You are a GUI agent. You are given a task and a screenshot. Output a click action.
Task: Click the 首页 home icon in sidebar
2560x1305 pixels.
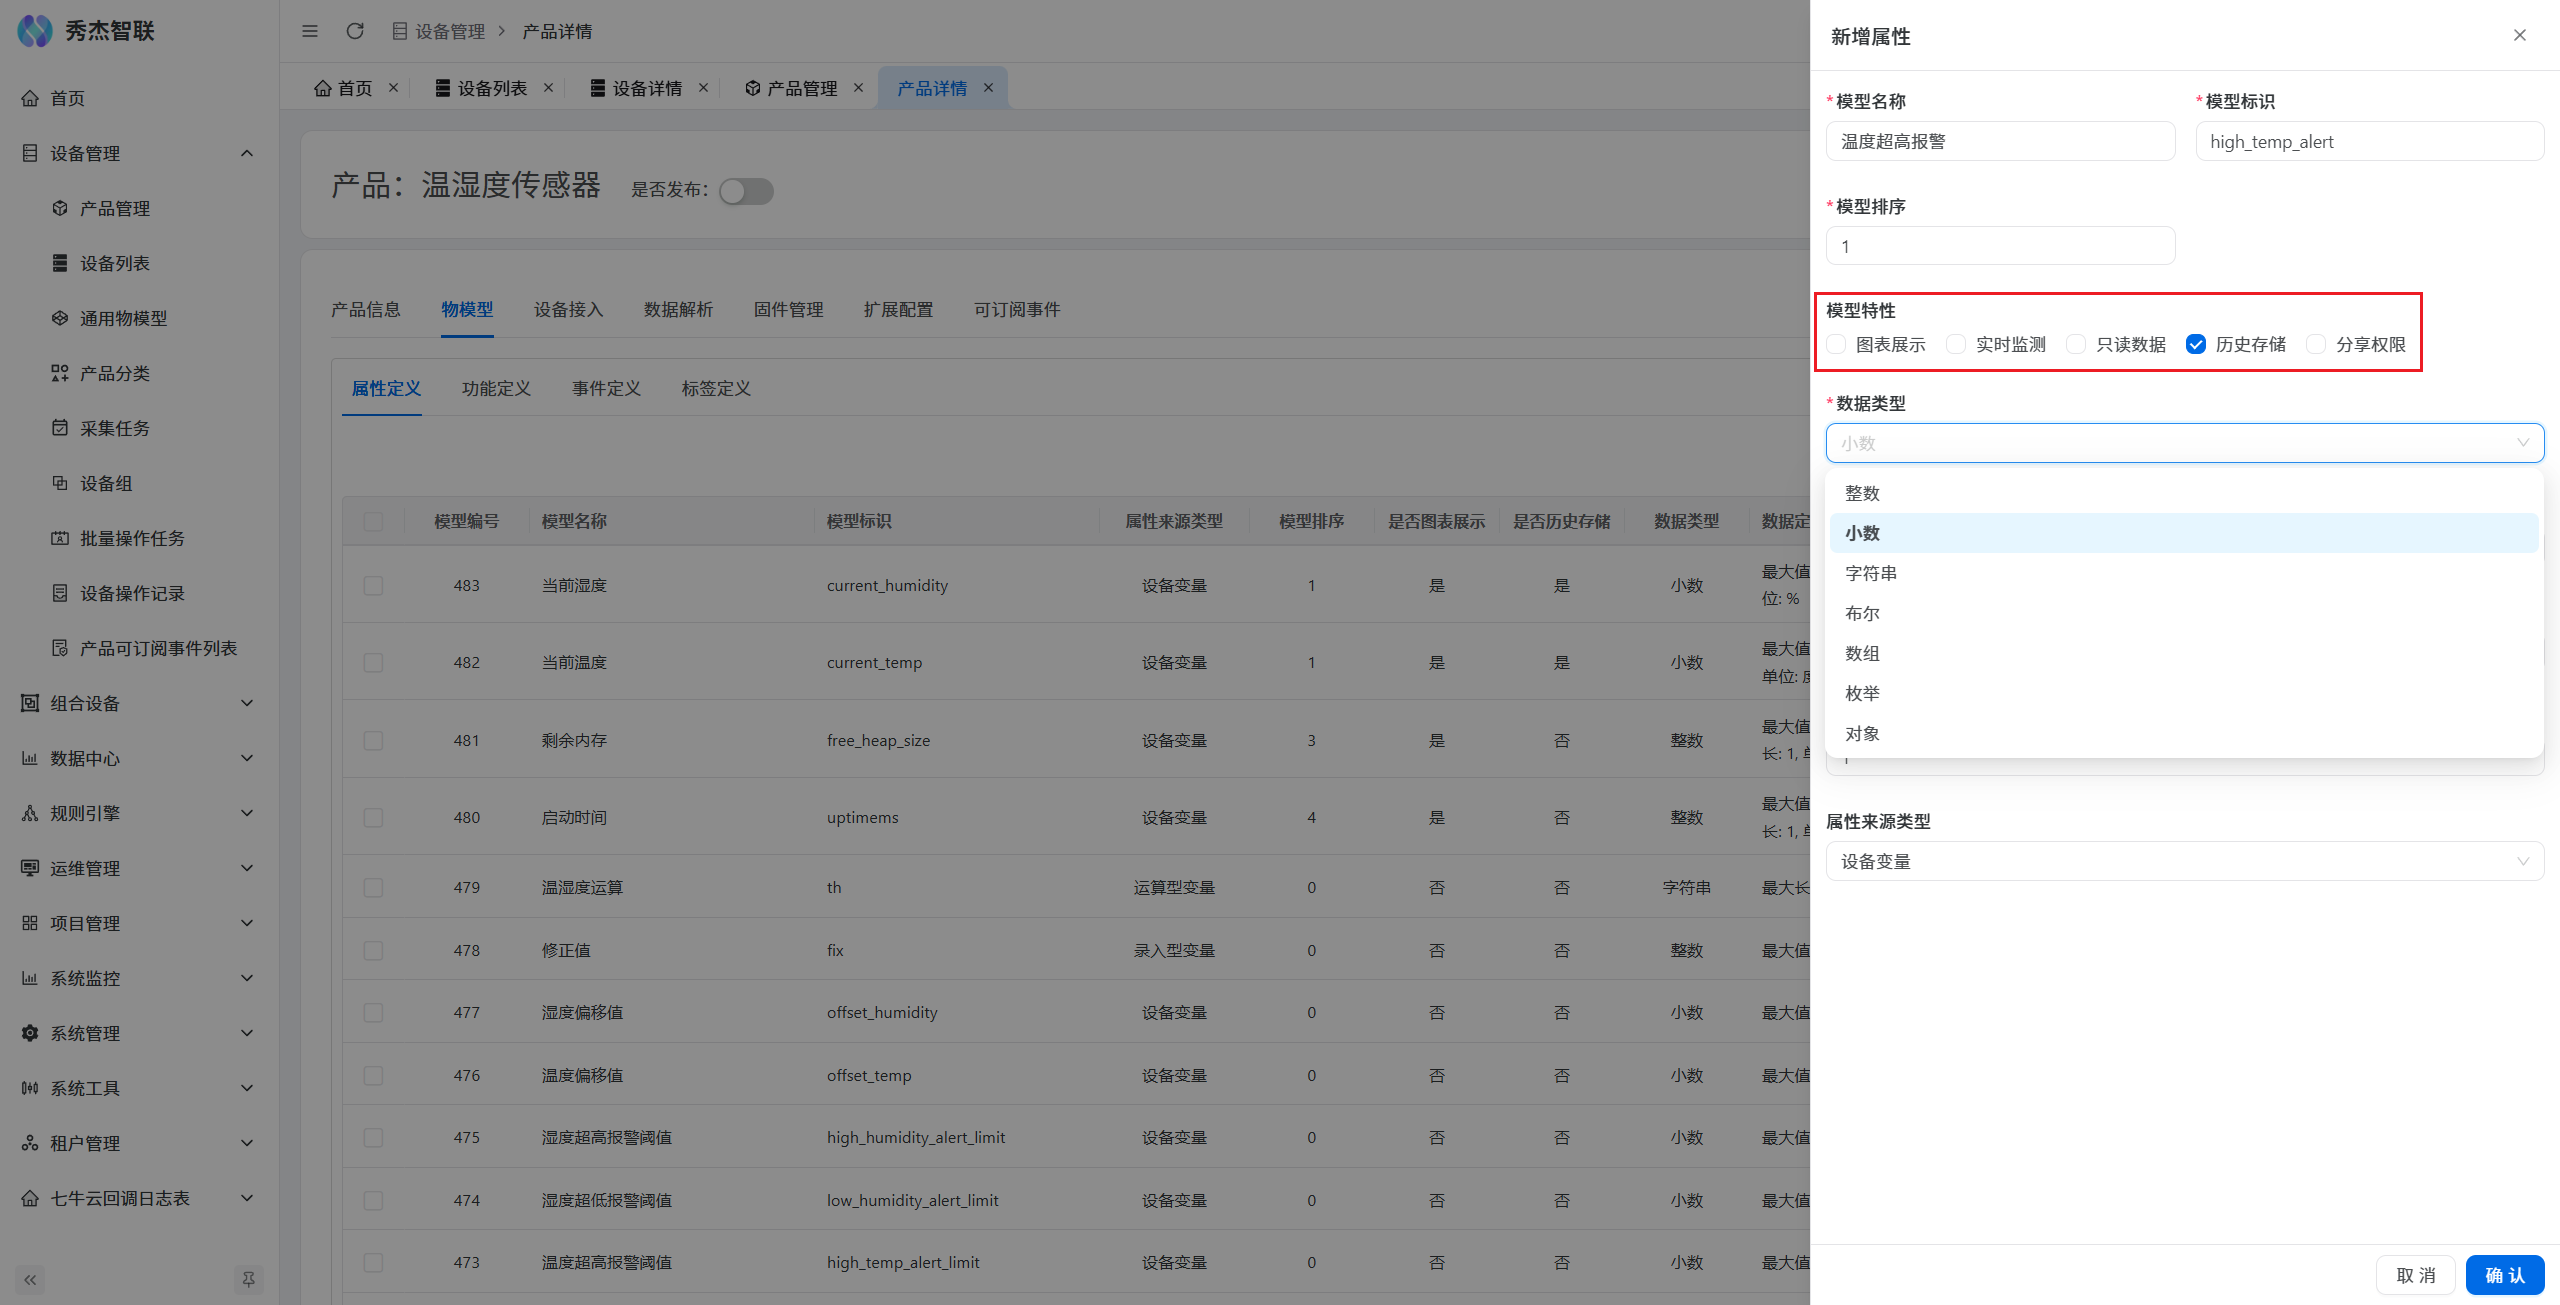[x=30, y=98]
